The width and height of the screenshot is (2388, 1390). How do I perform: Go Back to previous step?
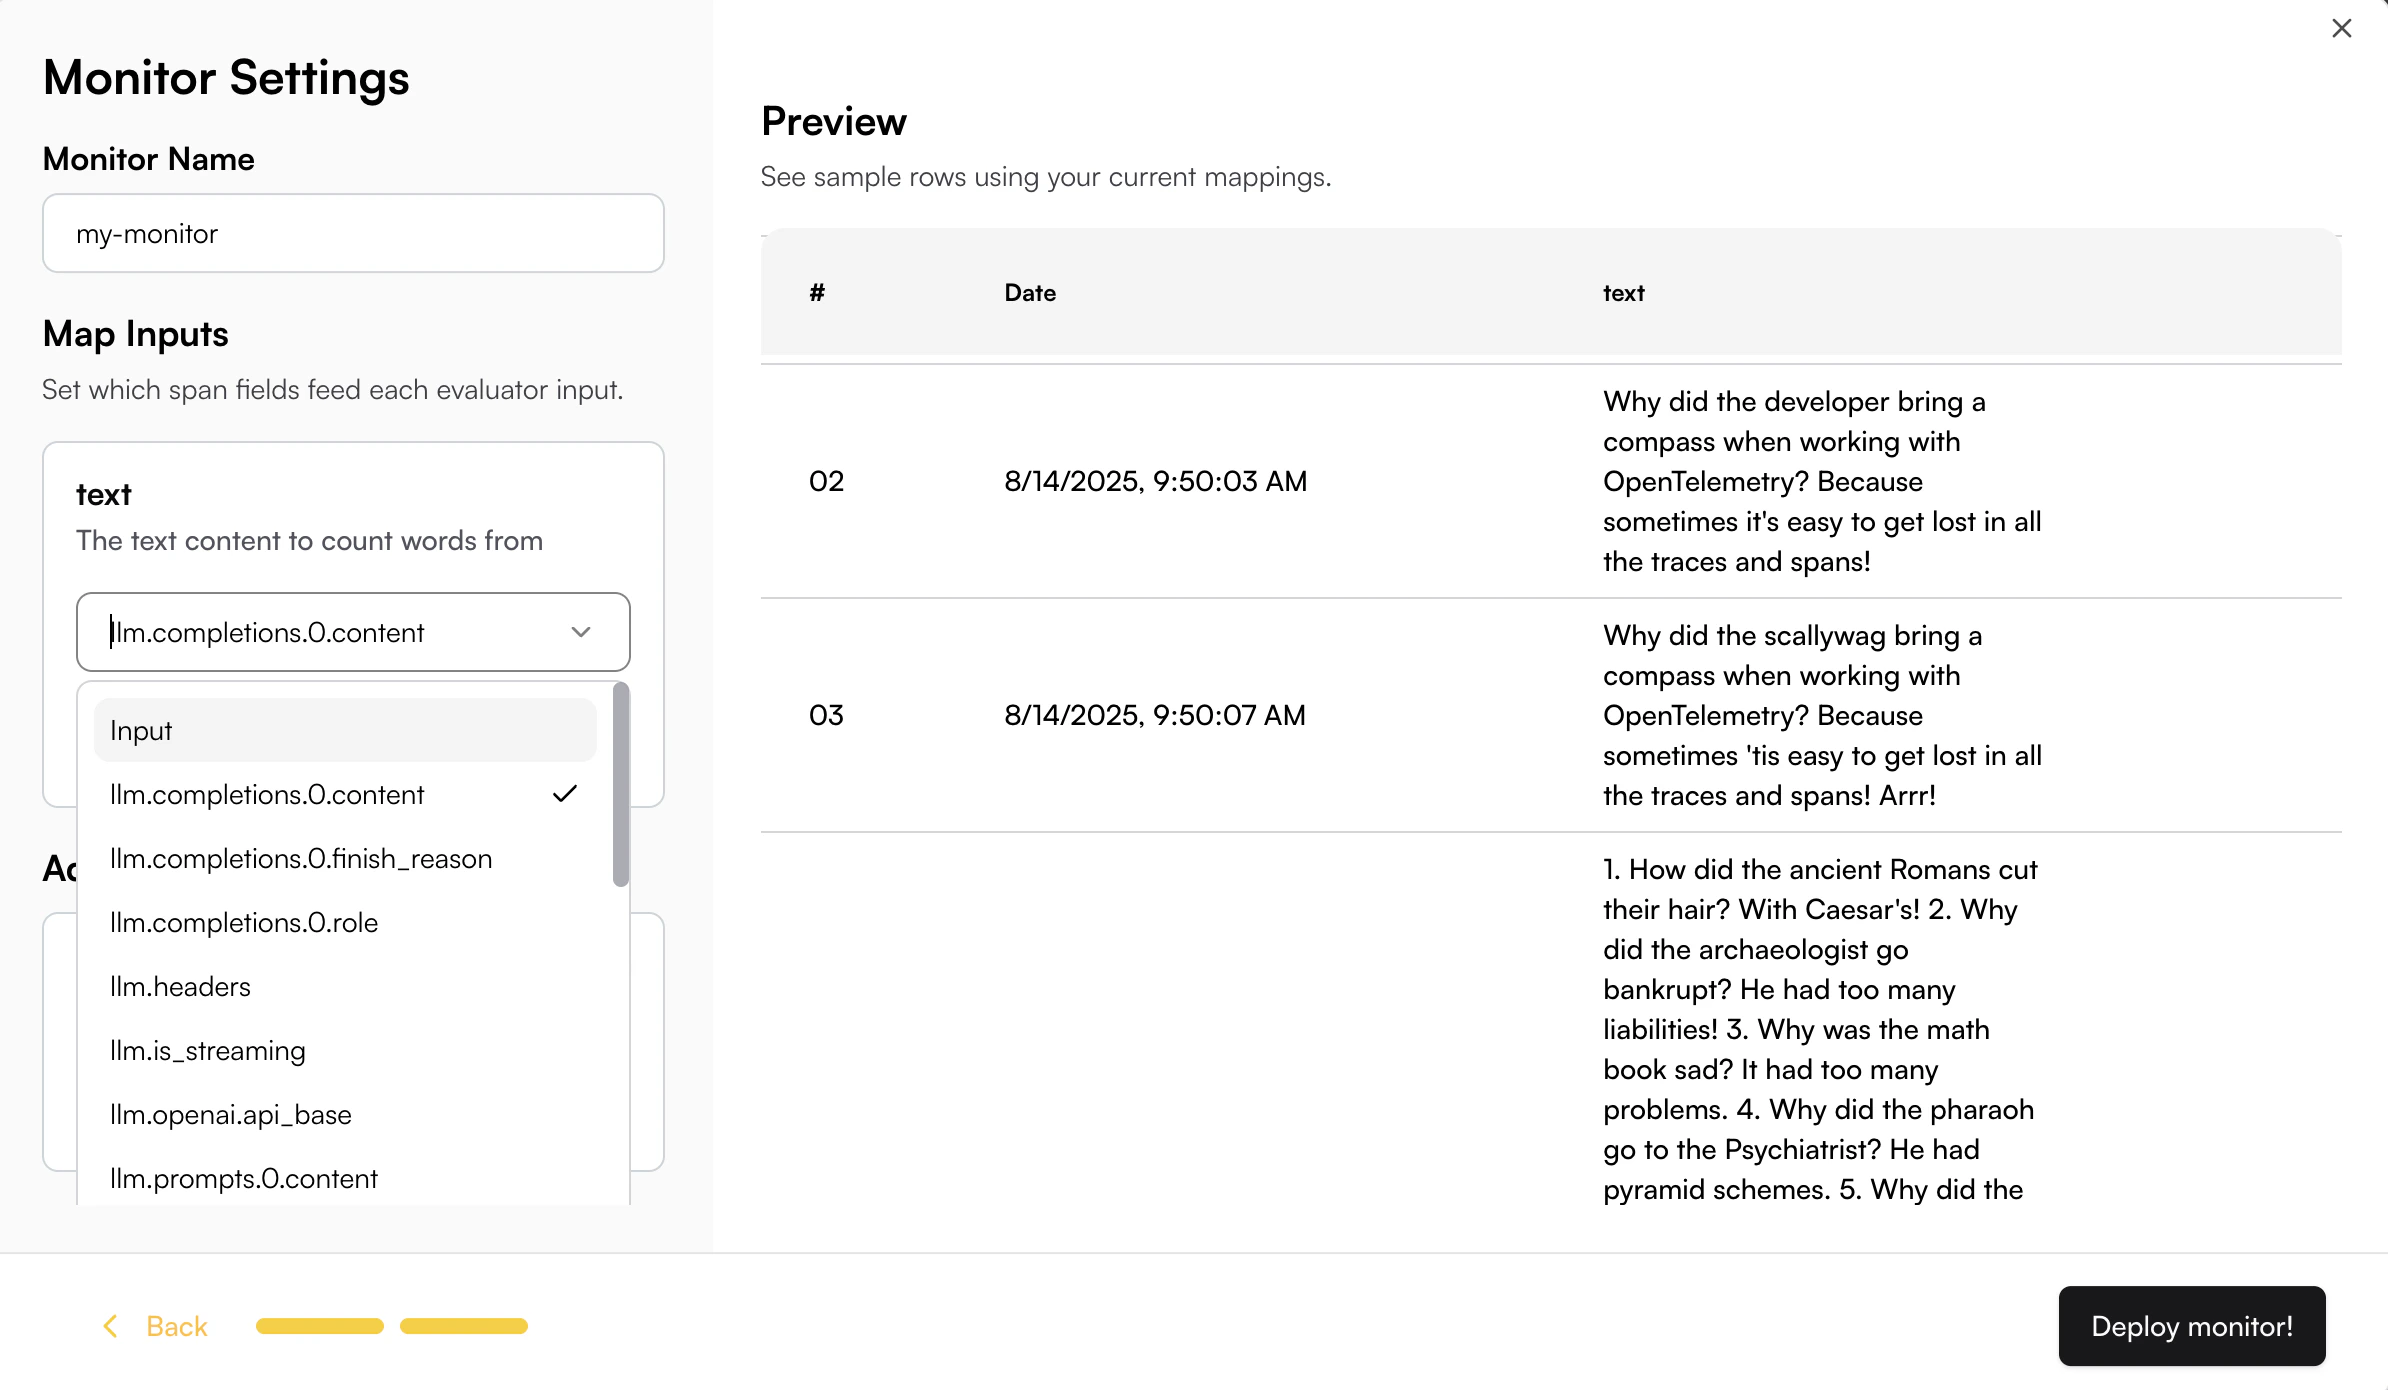point(176,1326)
